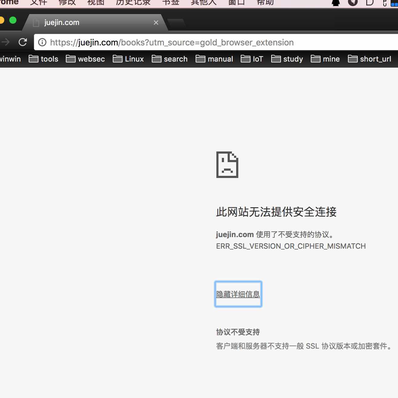Open the mine bookmark folder
Screen dimensions: 398x398
point(325,59)
